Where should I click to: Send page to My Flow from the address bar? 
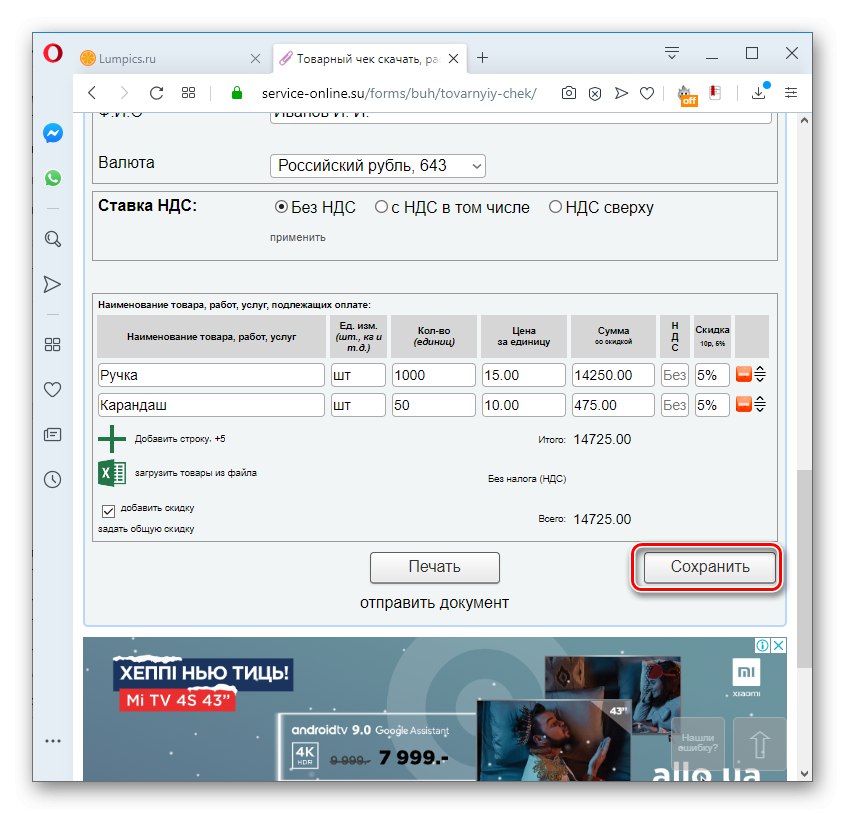coord(621,93)
